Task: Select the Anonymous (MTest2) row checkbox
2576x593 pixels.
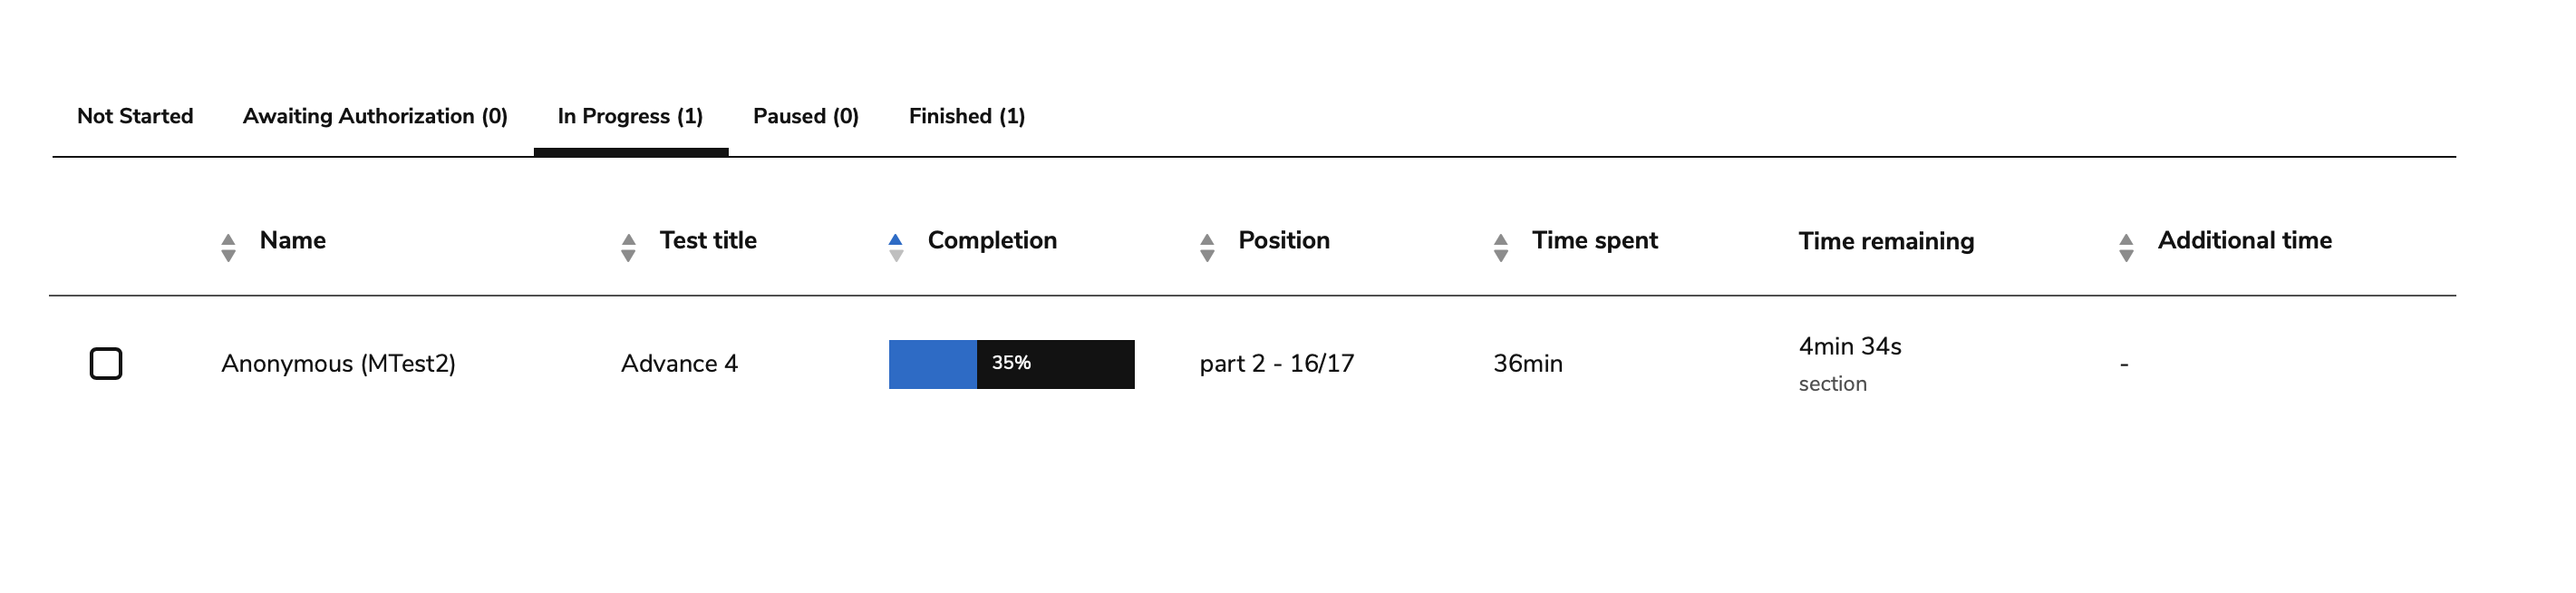Action: point(106,363)
